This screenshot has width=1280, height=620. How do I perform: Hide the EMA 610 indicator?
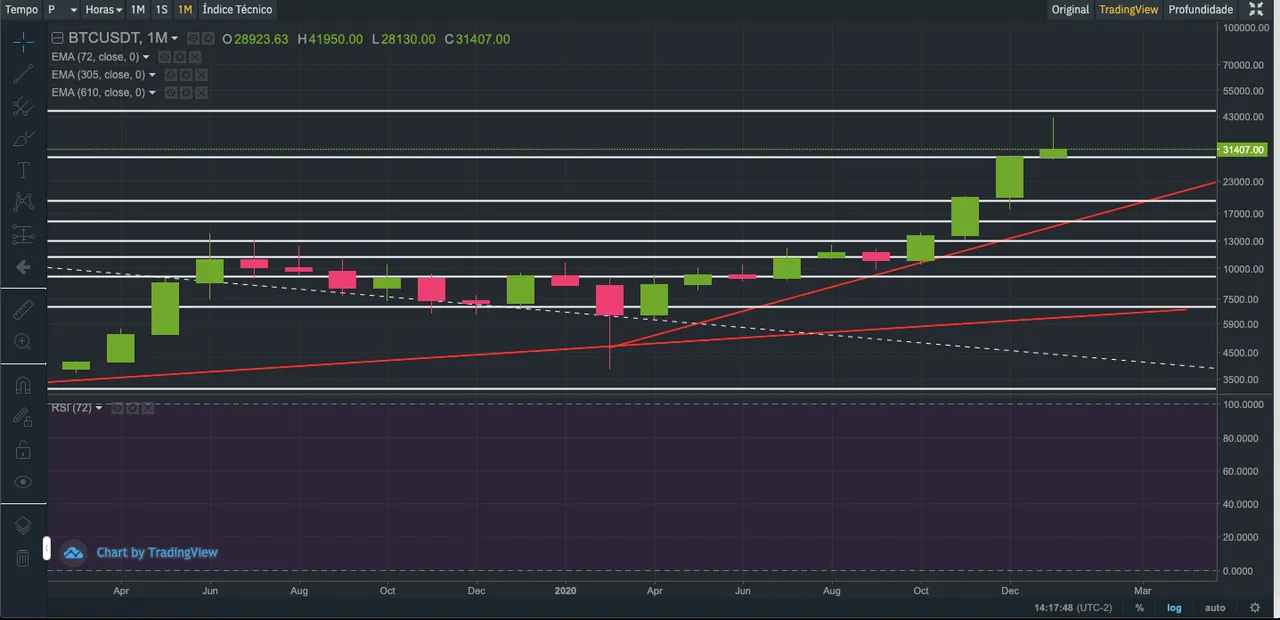pos(171,93)
